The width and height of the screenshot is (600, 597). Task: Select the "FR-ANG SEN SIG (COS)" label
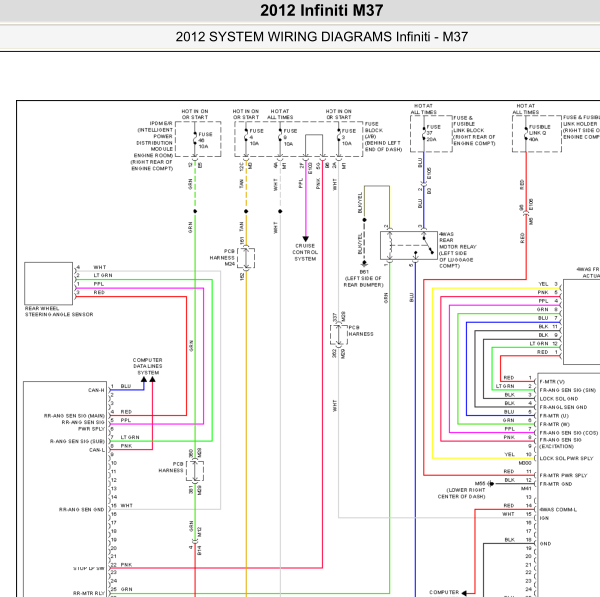pos(569,433)
